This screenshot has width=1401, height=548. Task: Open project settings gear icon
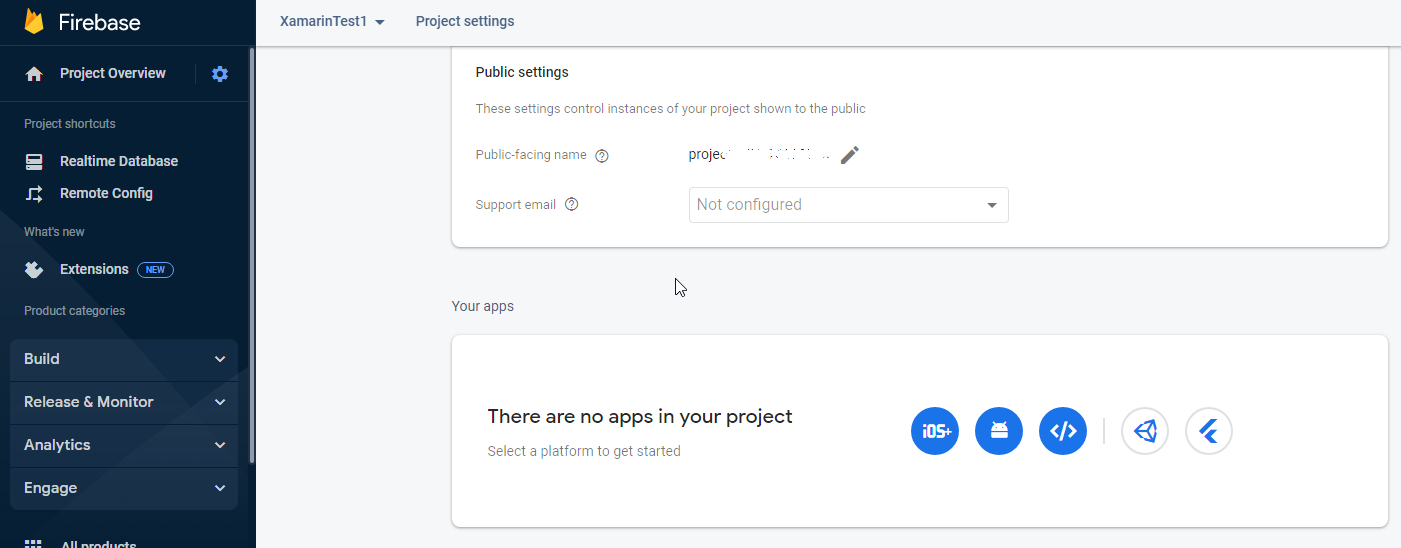pos(220,74)
